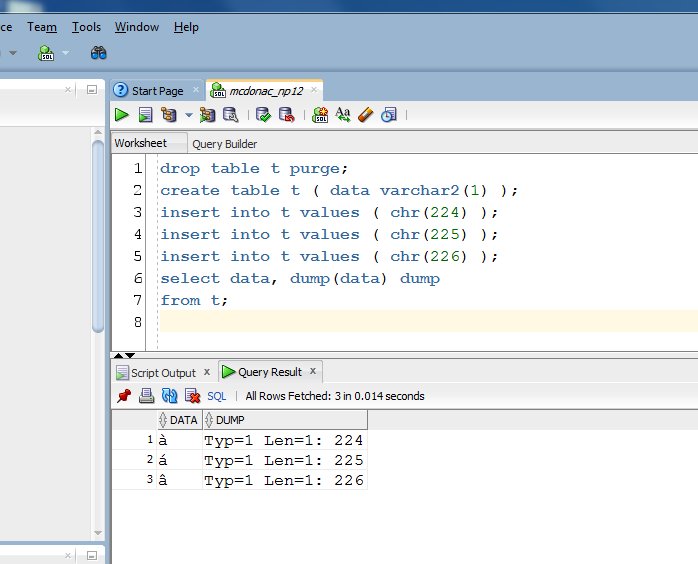The width and height of the screenshot is (698, 564).
Task: Click the empty line 8 in editor
Action: coord(400,322)
